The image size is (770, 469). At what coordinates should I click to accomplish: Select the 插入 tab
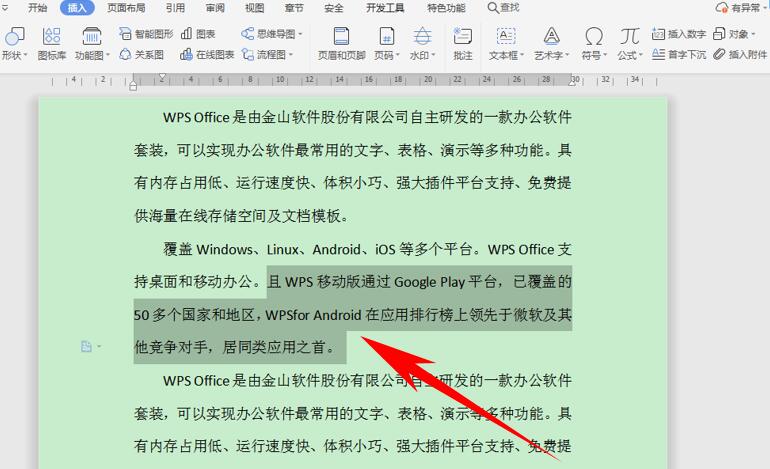coord(77,8)
